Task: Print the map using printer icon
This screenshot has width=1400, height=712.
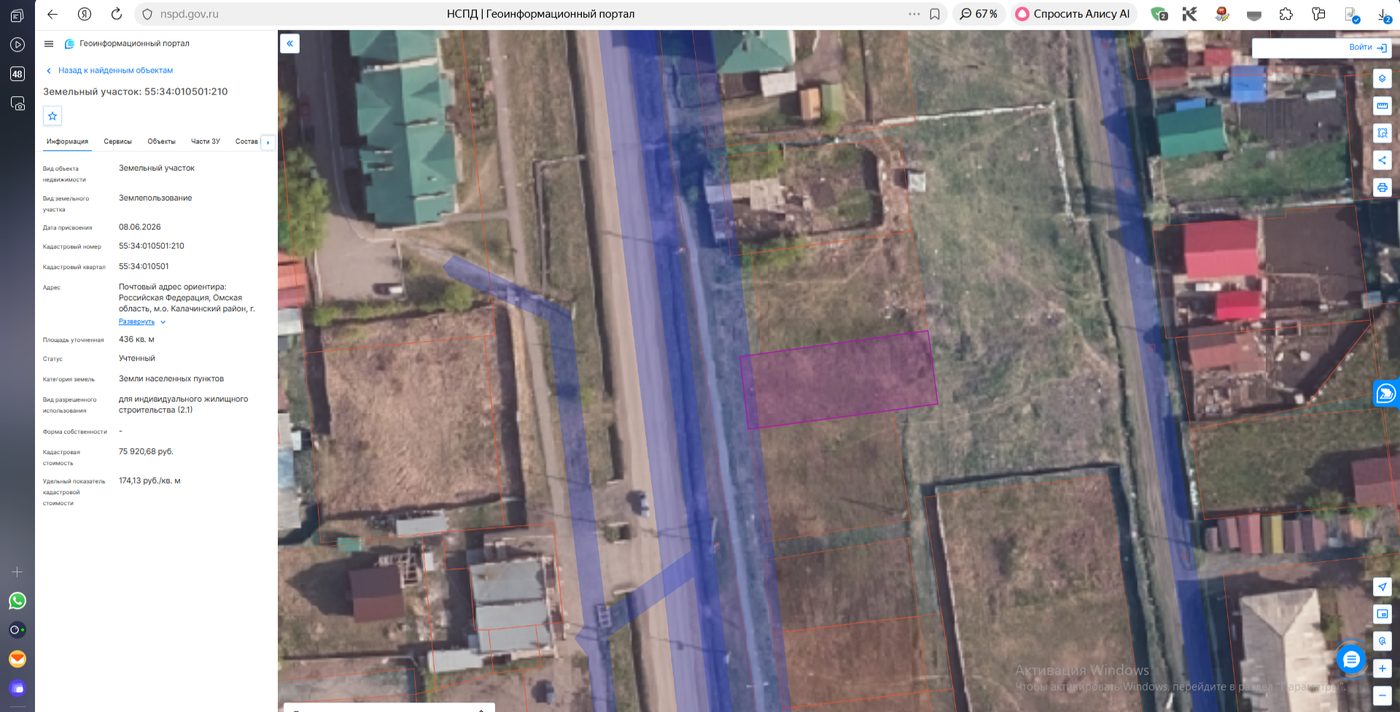Action: tap(1383, 187)
